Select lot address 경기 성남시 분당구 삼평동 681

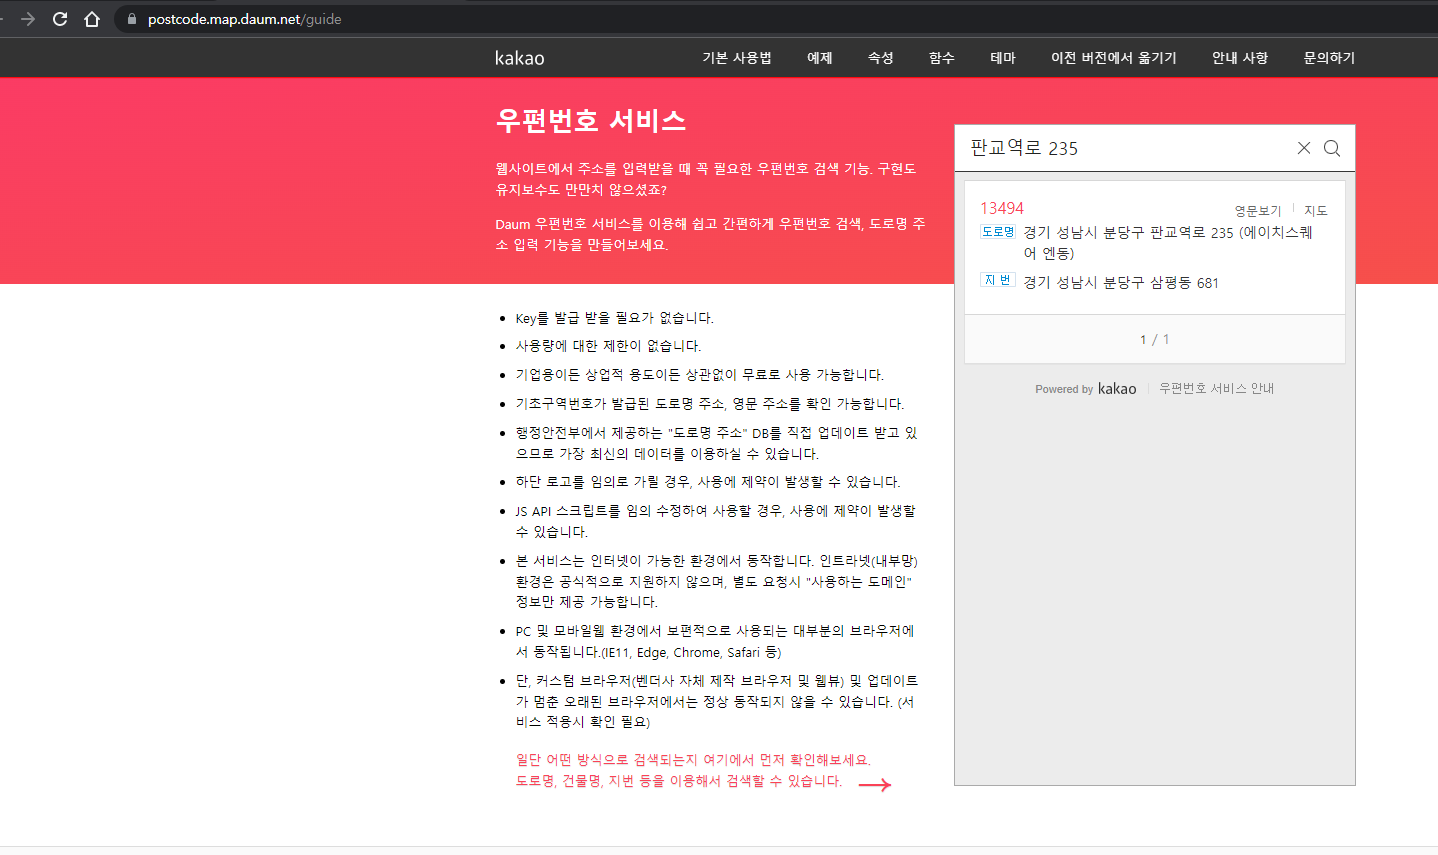coord(1121,283)
